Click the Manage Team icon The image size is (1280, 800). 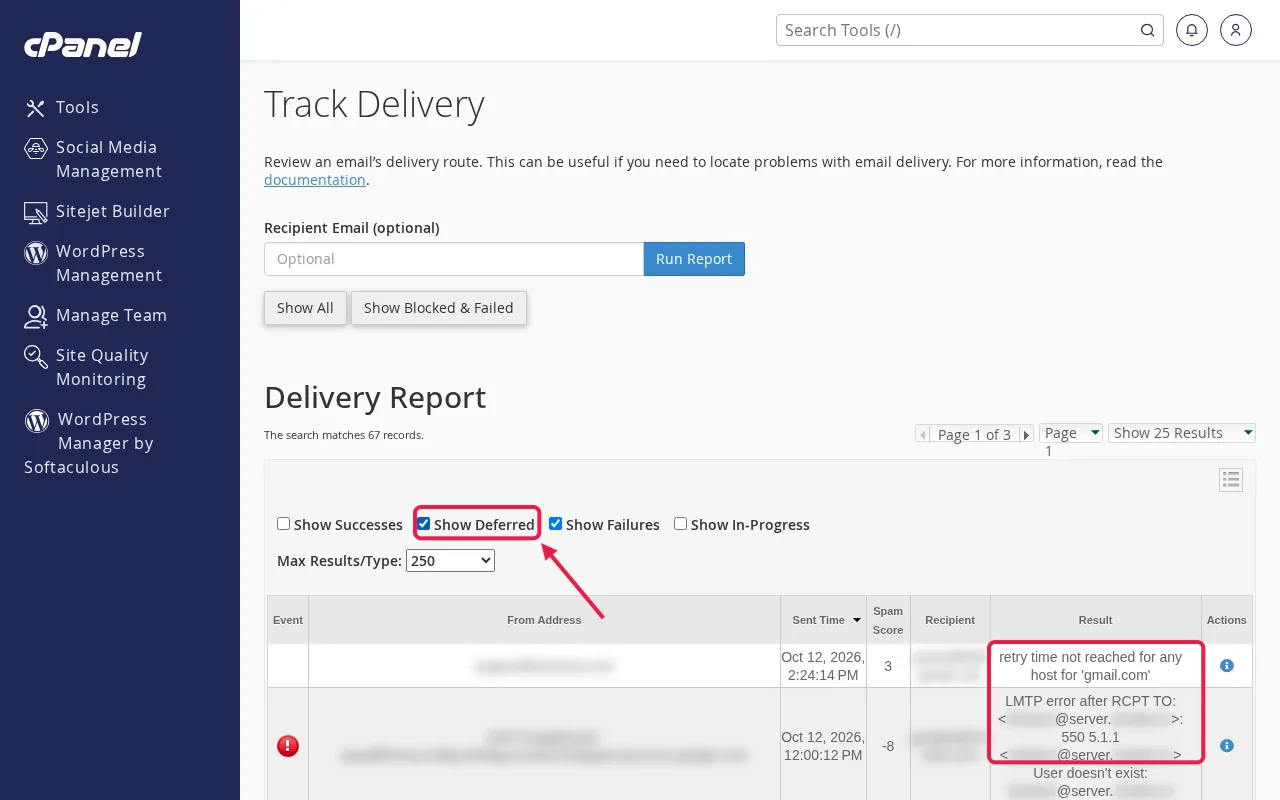point(36,316)
